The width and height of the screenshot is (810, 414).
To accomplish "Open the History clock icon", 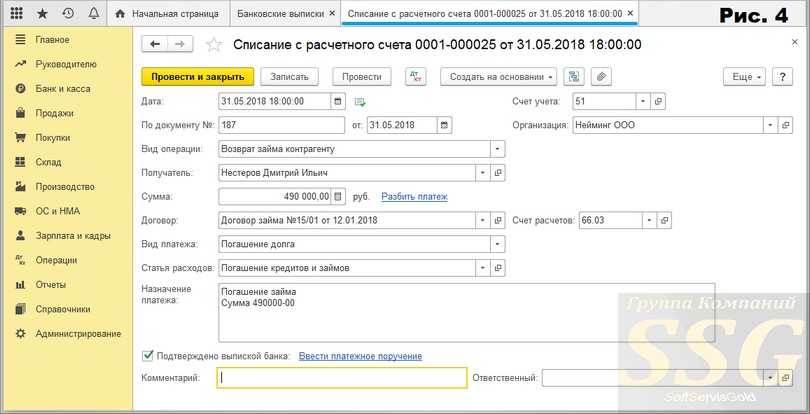I will [68, 14].
